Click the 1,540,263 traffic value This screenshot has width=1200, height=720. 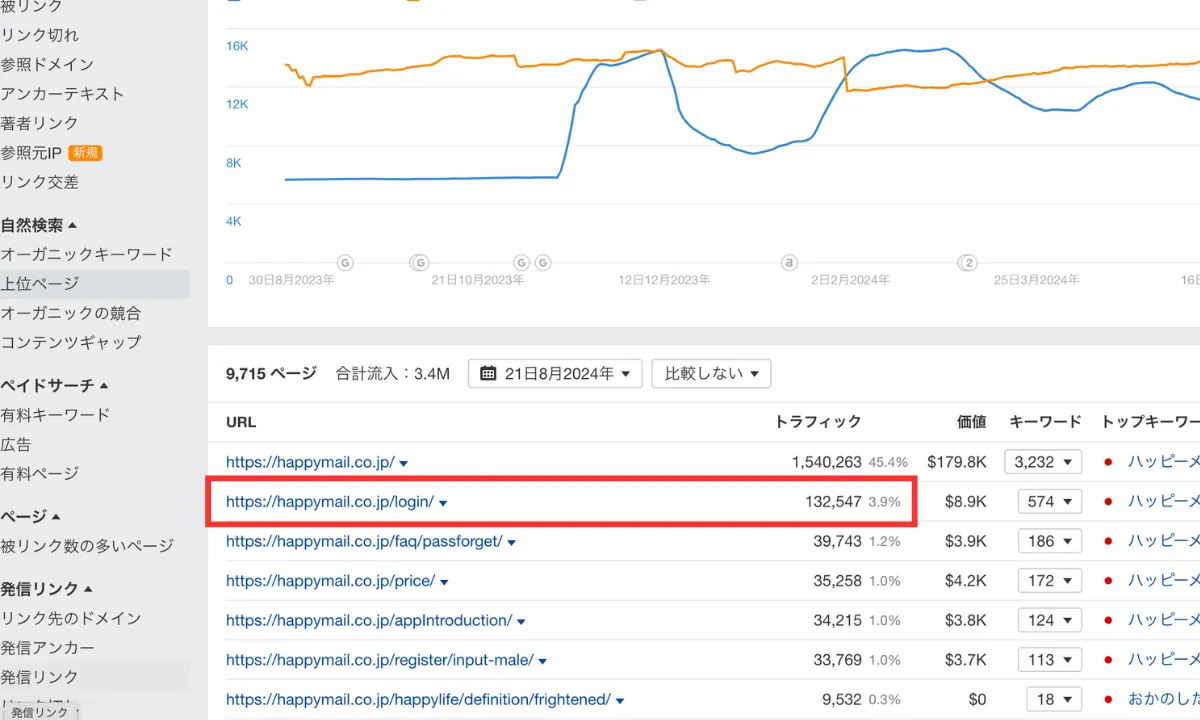click(x=826, y=462)
